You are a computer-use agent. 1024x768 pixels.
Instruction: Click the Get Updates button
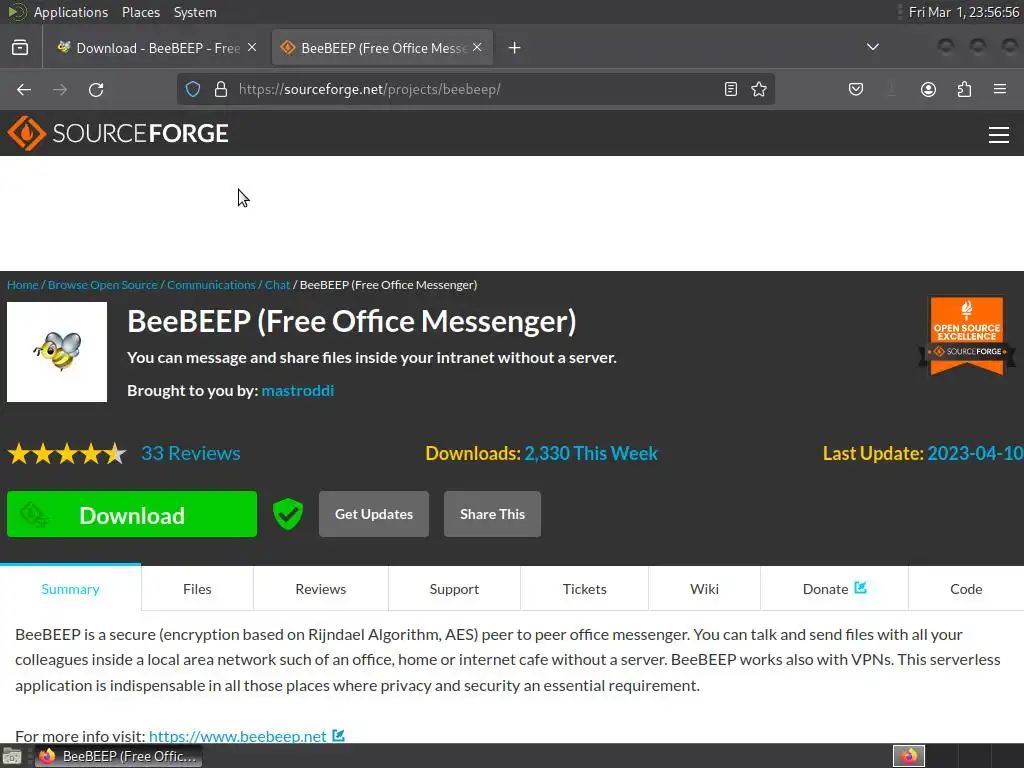coord(374,514)
